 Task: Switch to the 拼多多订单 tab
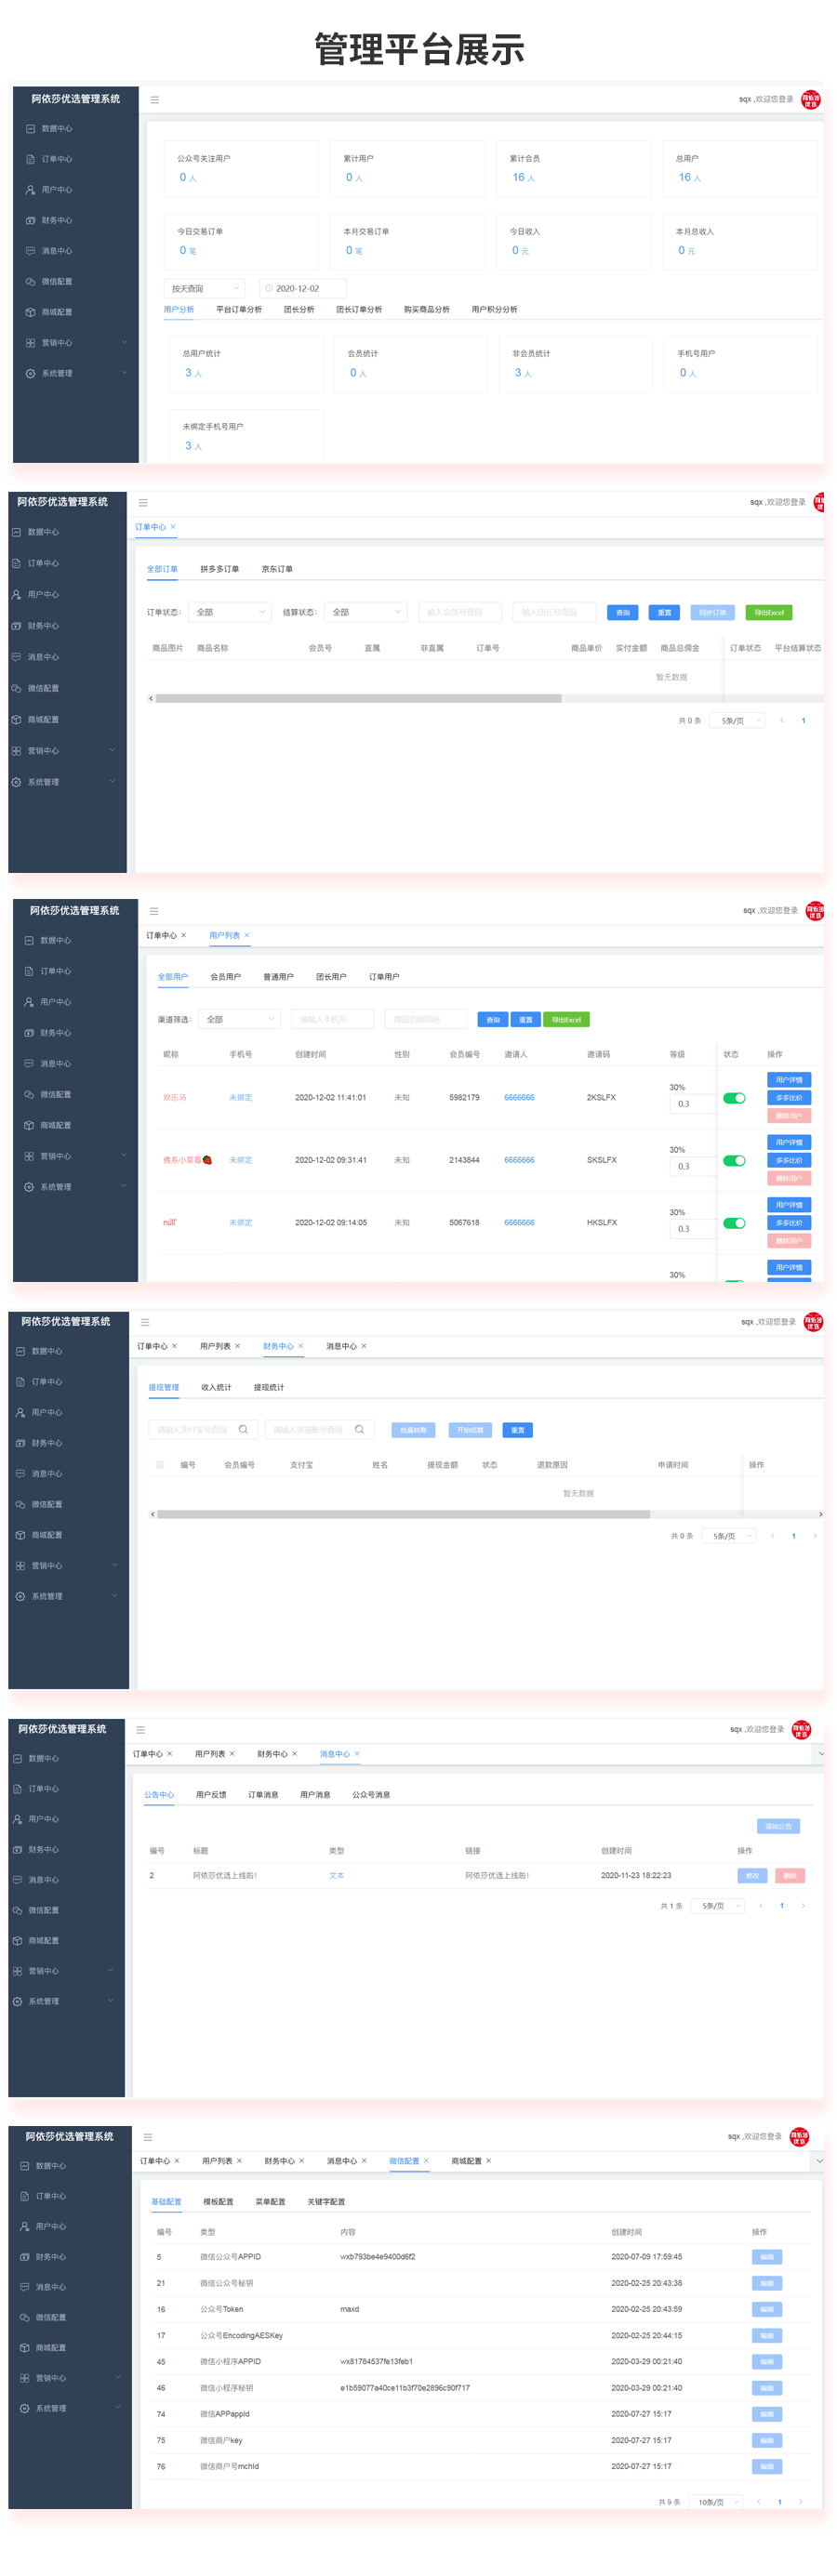pyautogui.click(x=219, y=569)
